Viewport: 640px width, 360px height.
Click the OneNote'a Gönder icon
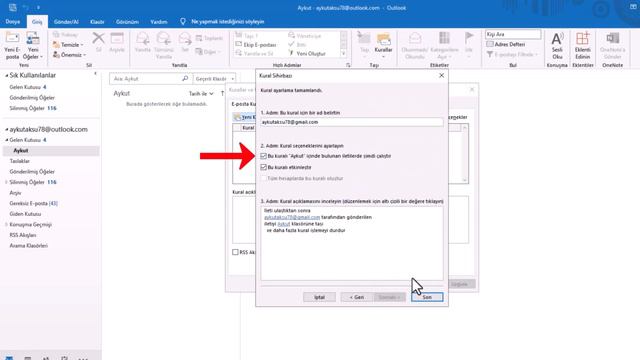(612, 39)
